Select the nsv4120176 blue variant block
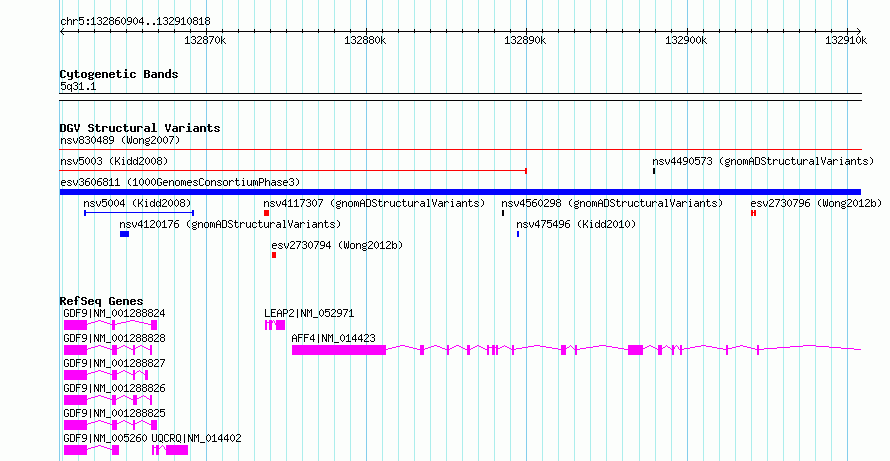890x461 pixels. [124, 234]
